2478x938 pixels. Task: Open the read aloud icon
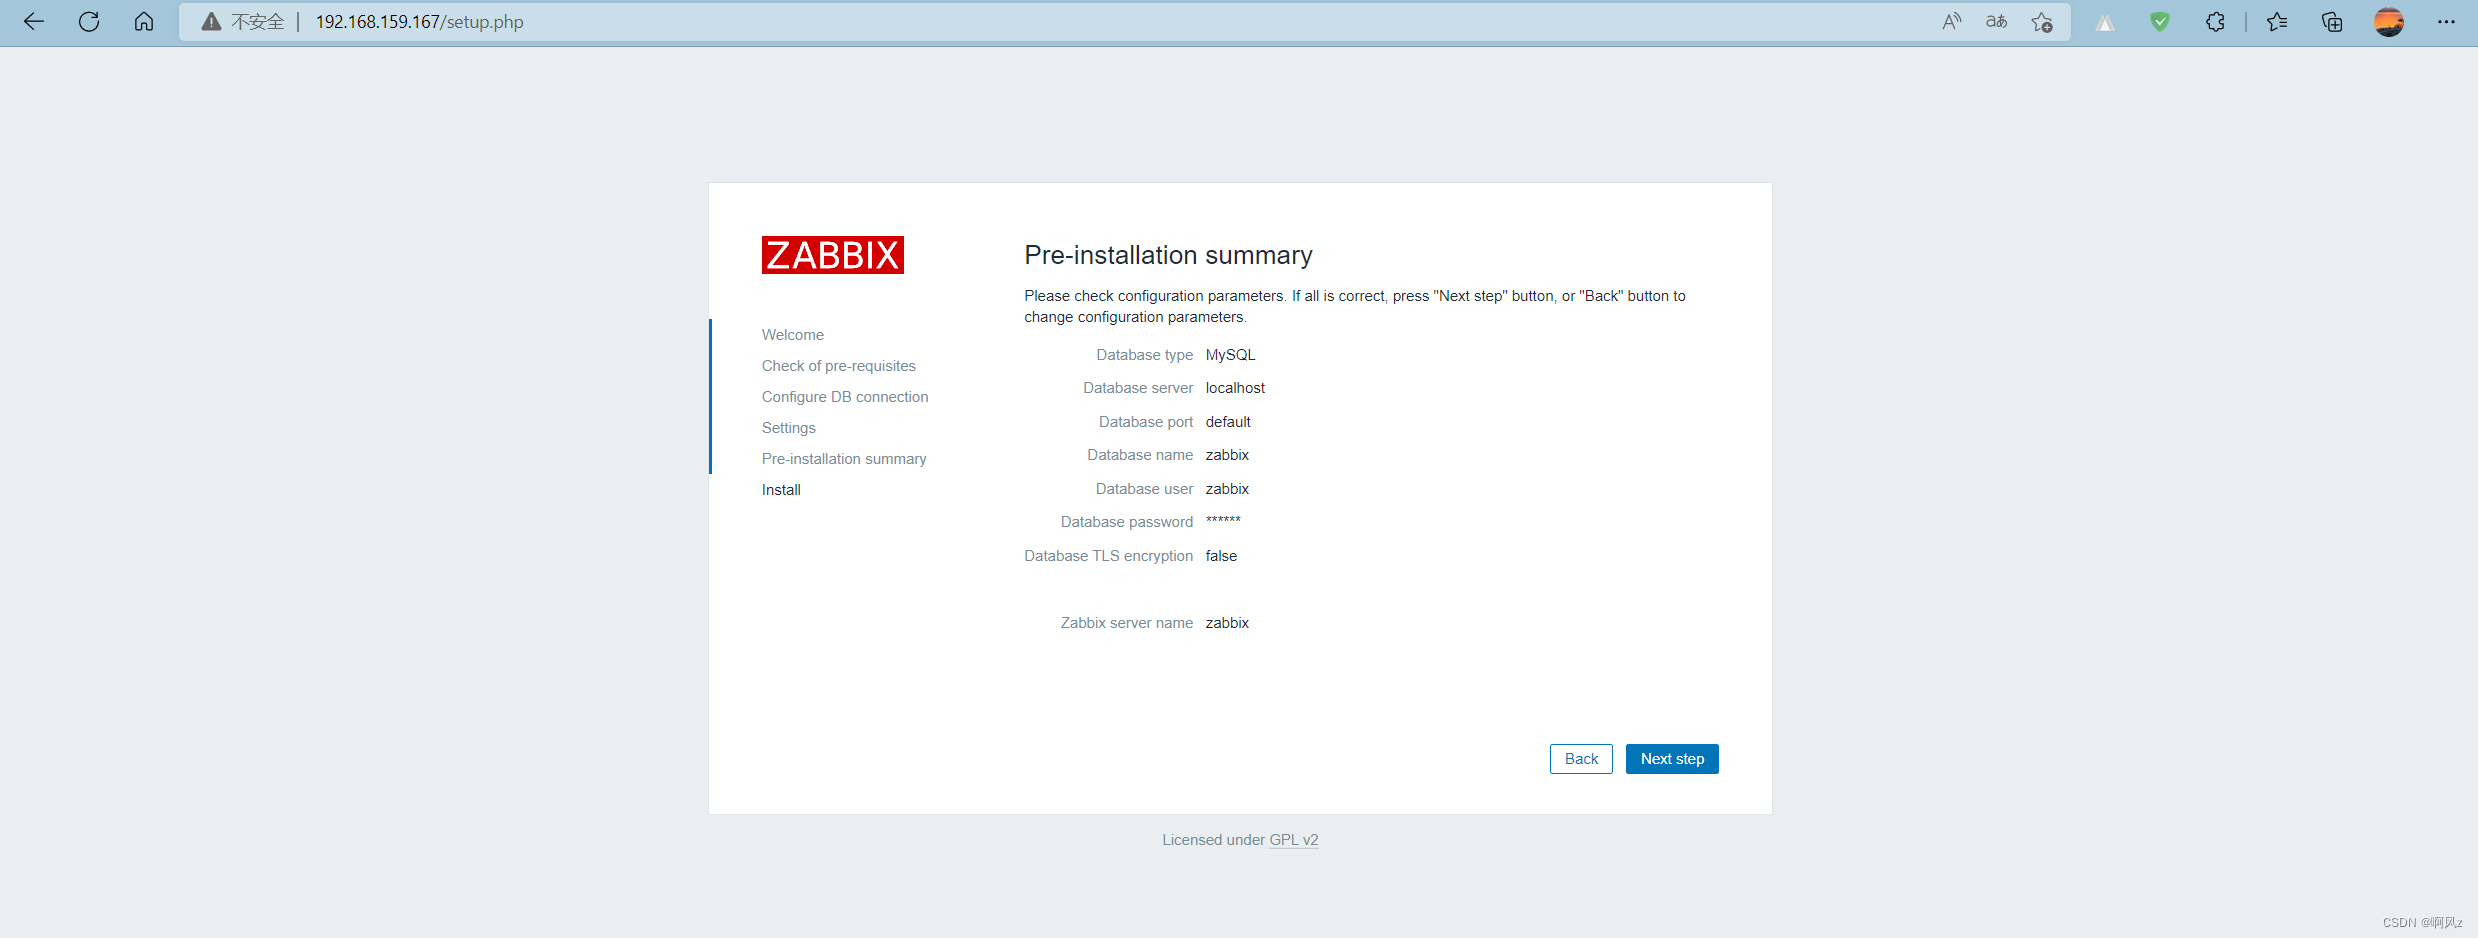coord(1951,22)
